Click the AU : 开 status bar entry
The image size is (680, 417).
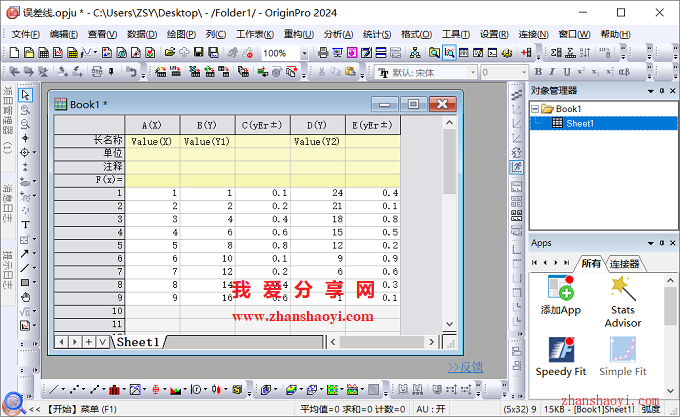click(430, 409)
